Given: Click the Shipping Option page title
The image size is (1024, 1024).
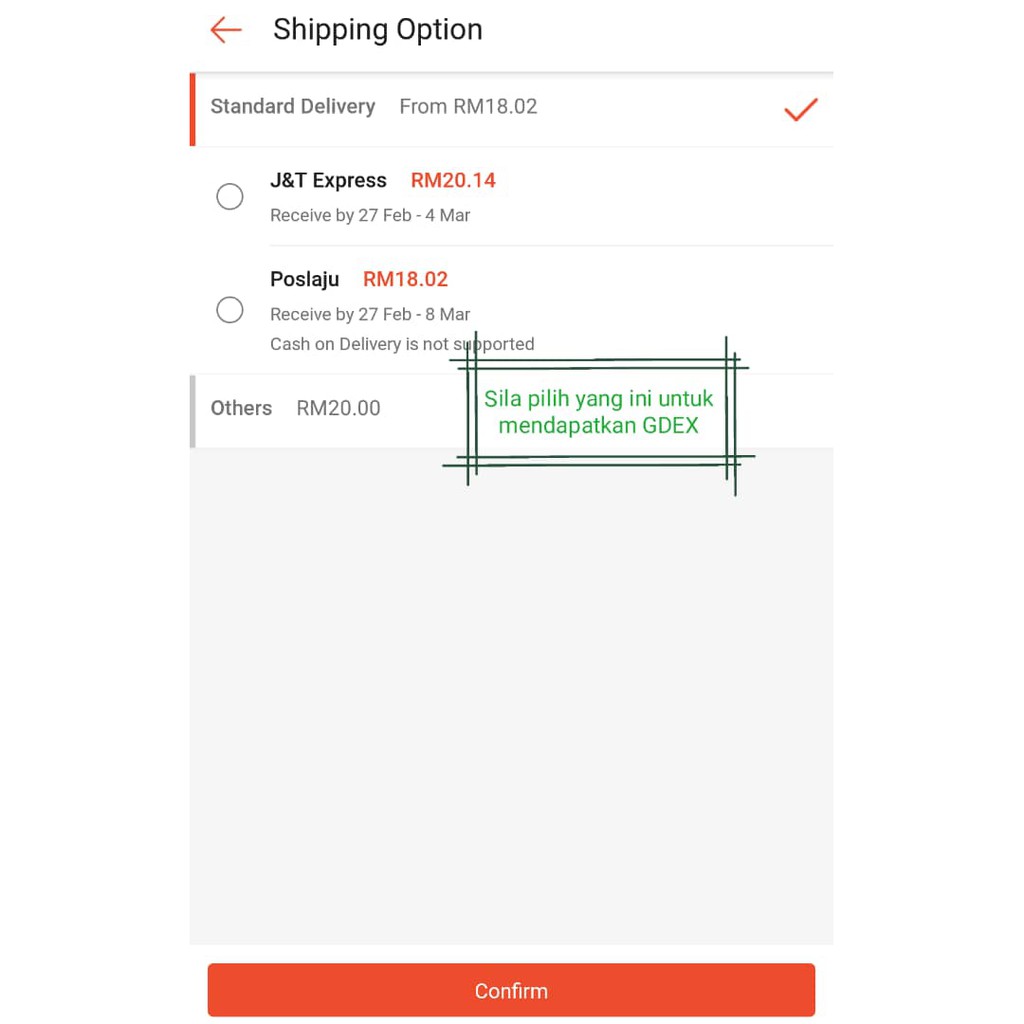Looking at the screenshot, I should 377,30.
